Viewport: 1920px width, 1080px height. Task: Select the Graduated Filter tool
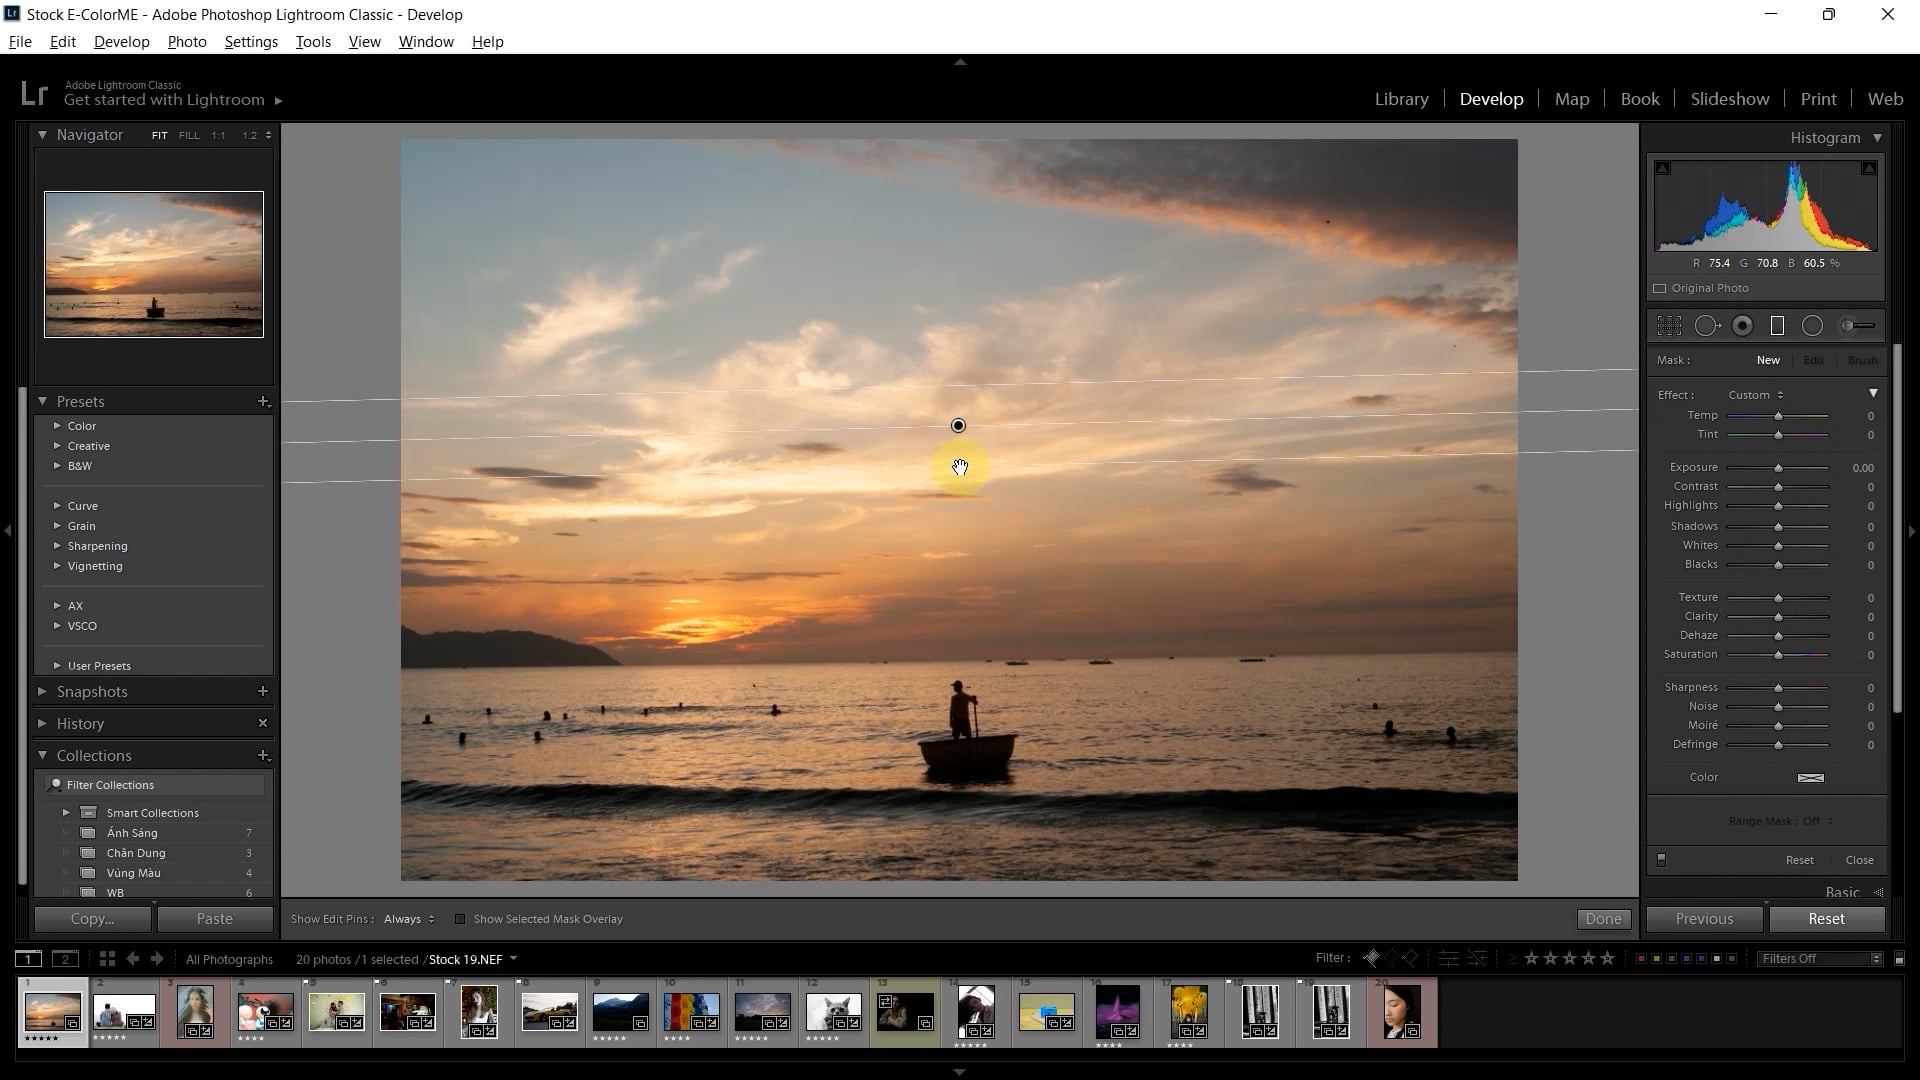coord(1777,326)
